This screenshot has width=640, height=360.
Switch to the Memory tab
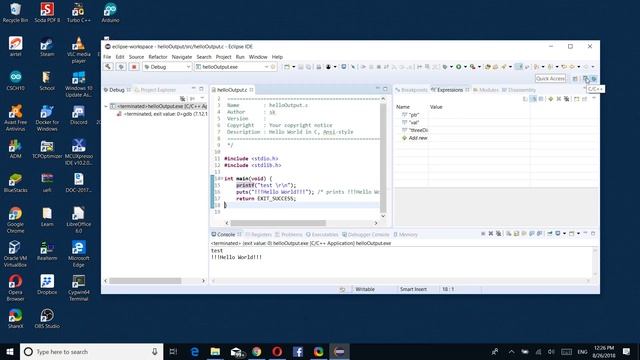click(405, 235)
